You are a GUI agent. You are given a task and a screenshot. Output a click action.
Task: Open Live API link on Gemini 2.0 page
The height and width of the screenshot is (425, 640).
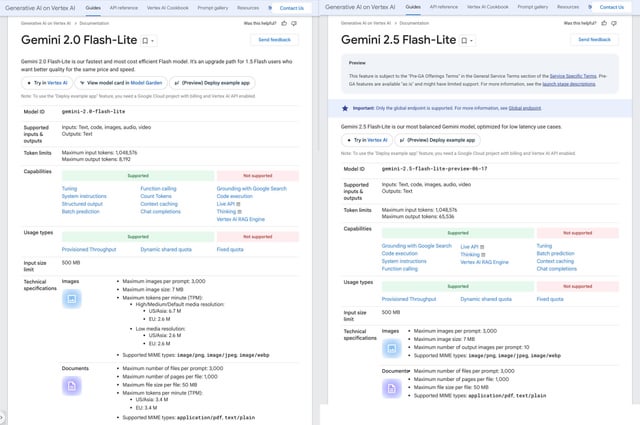tap(226, 204)
